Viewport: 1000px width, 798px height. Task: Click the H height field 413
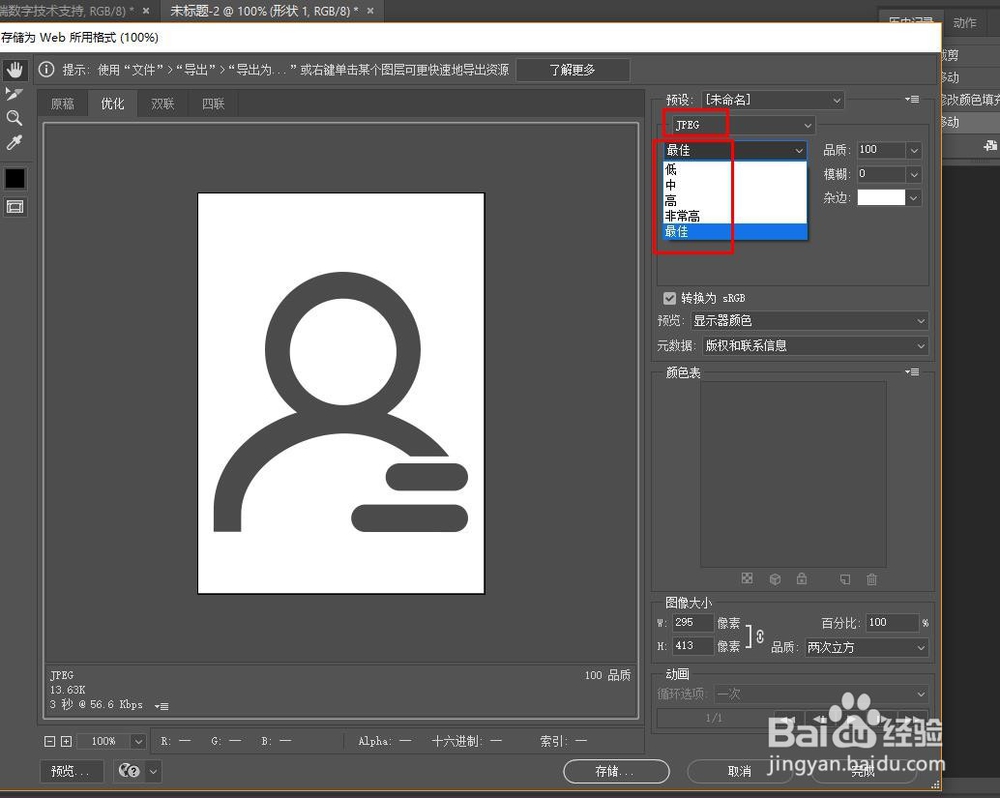pos(693,646)
